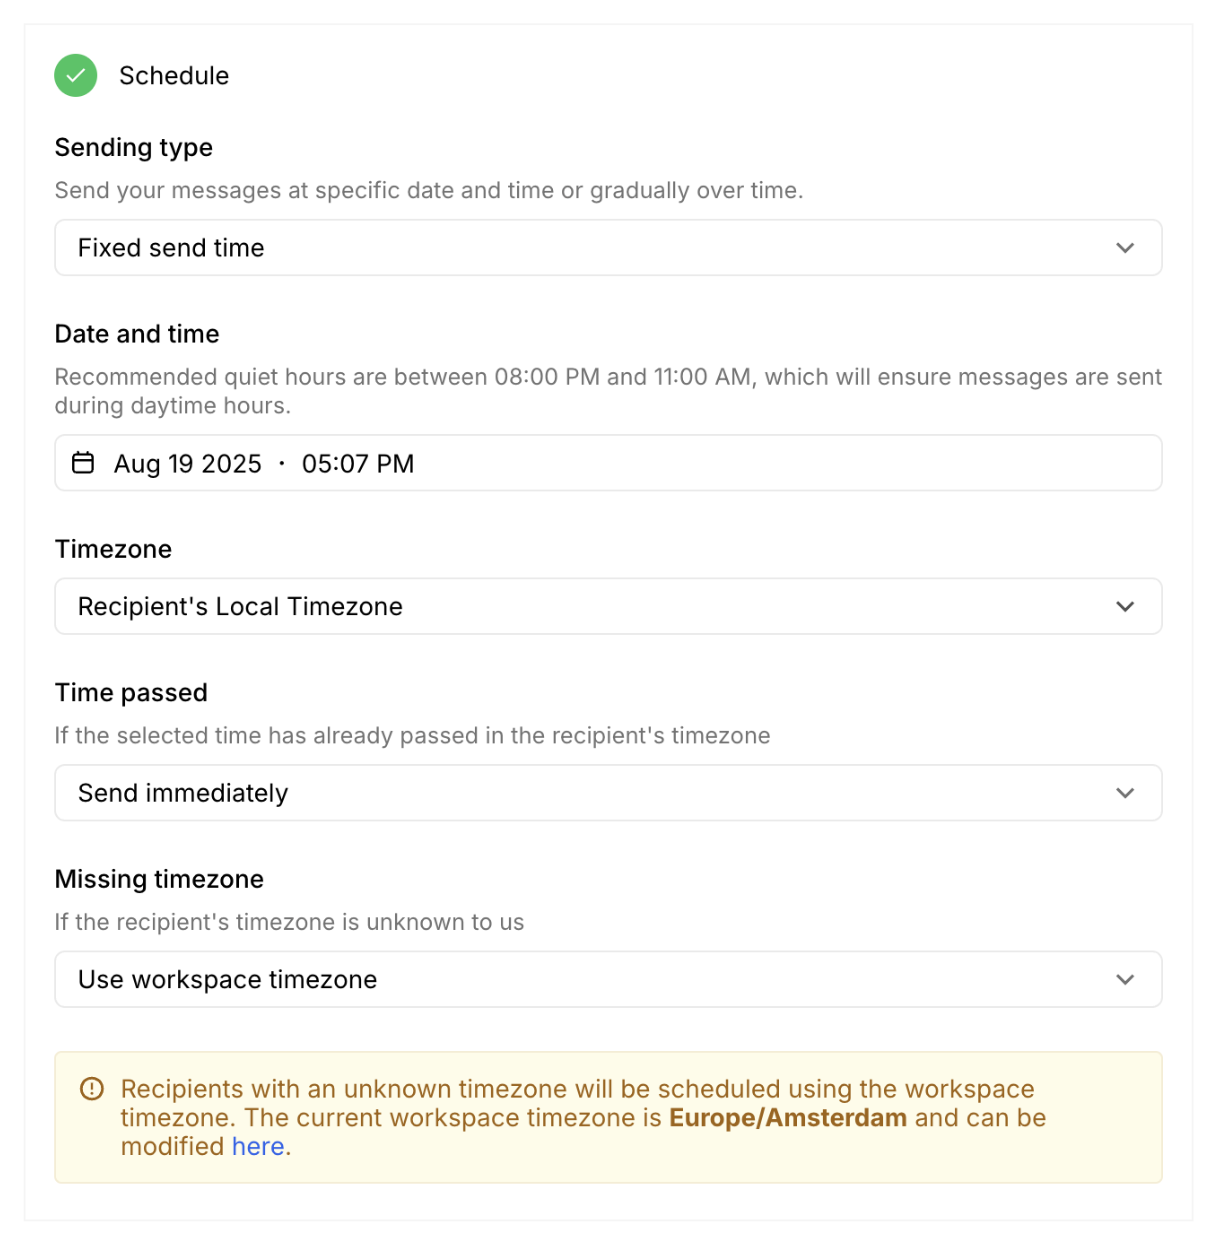The height and width of the screenshot is (1234, 1214).
Task: Click the Schedule section heading
Action: coord(174,76)
